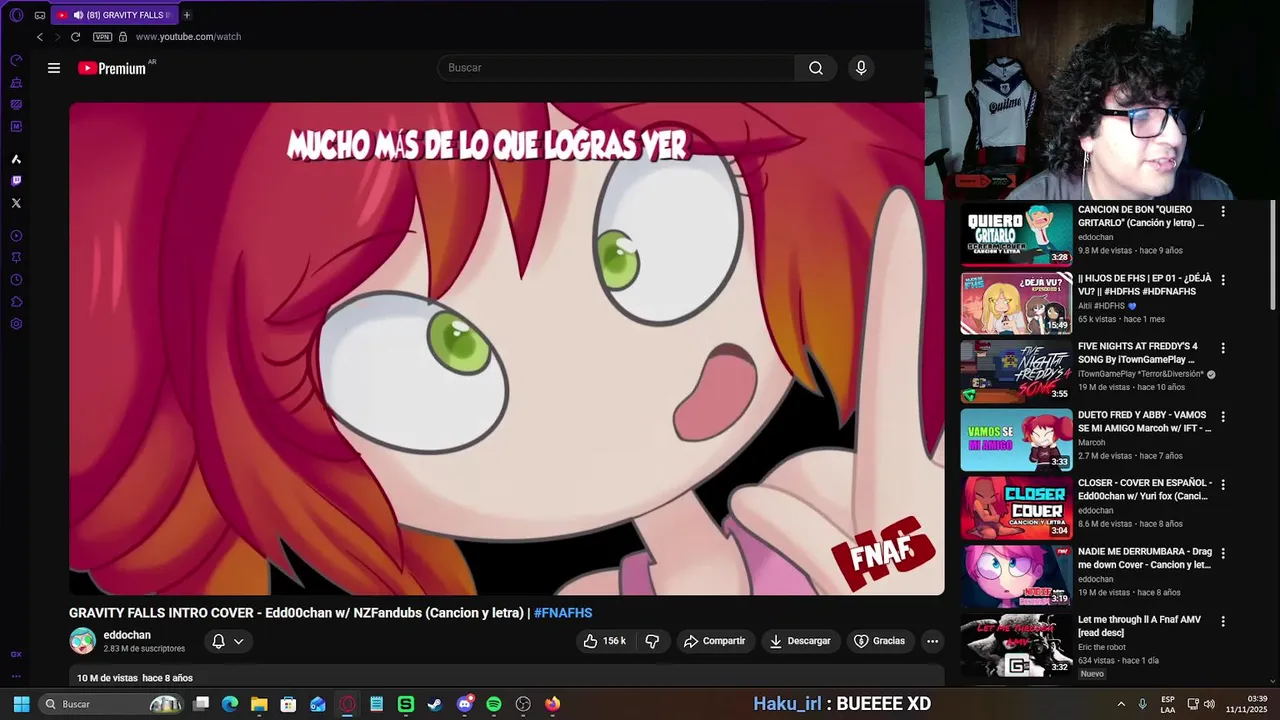Open the CLOSER COVER video thumbnail
This screenshot has width=1280, height=720.
pyautogui.click(x=1016, y=507)
